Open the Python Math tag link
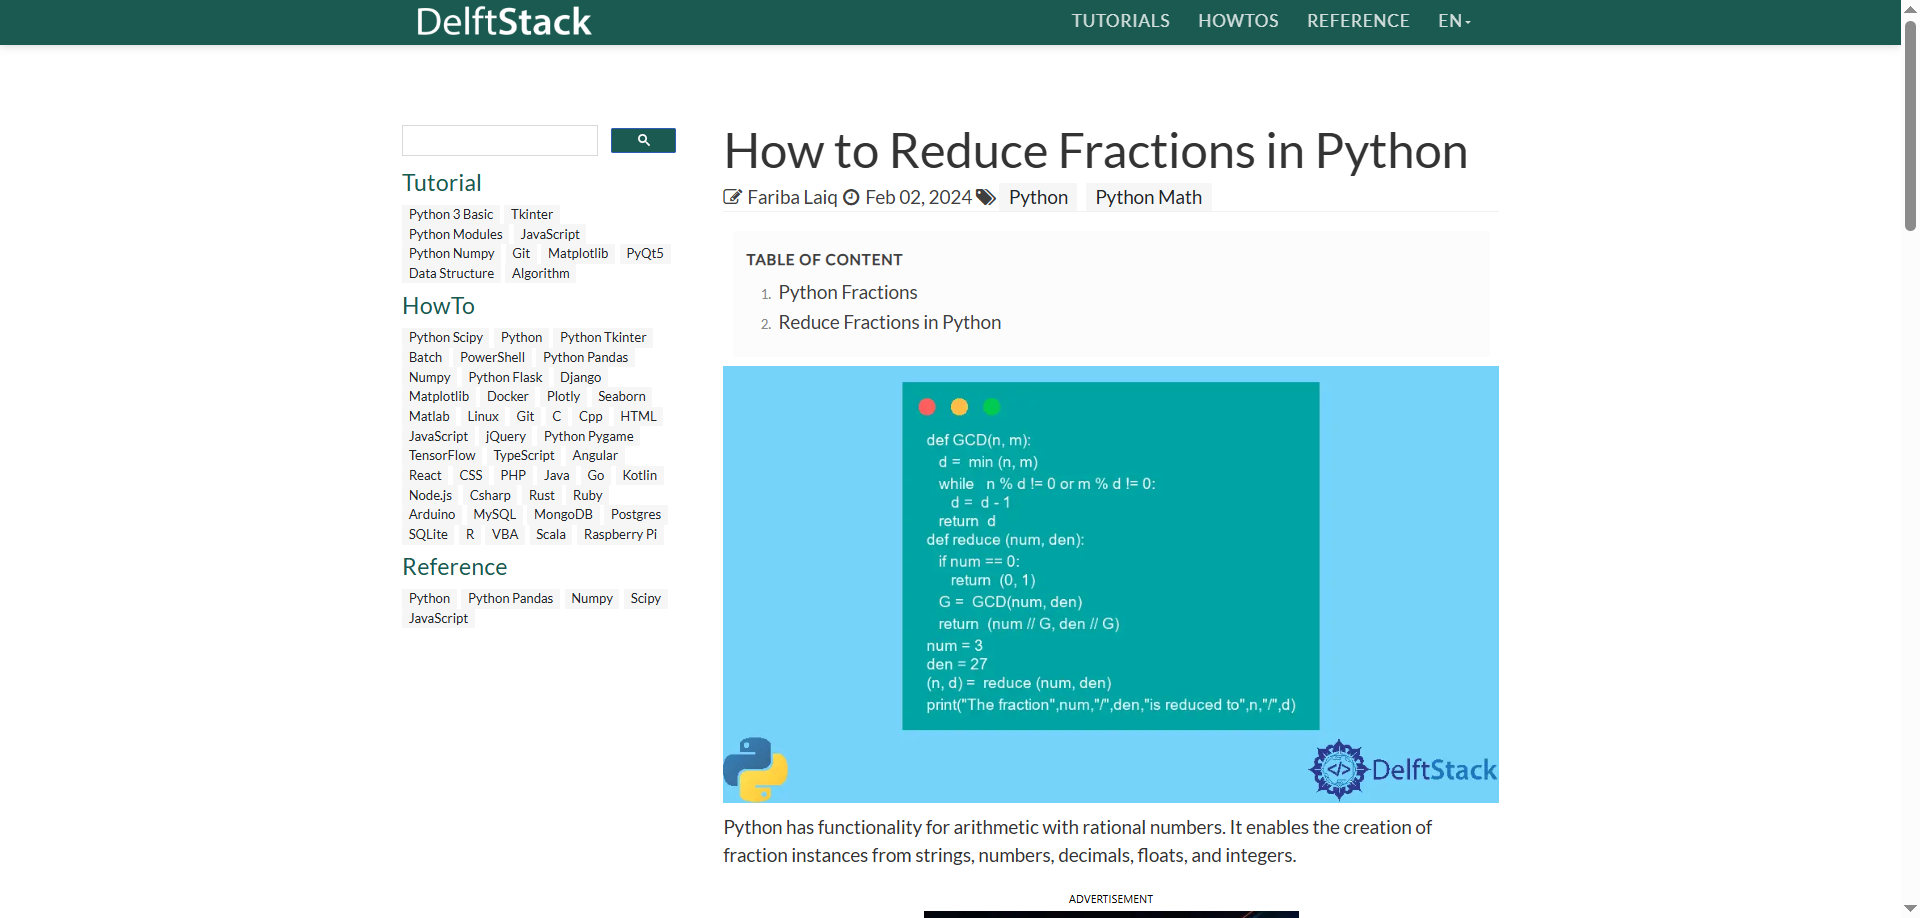 1148,198
